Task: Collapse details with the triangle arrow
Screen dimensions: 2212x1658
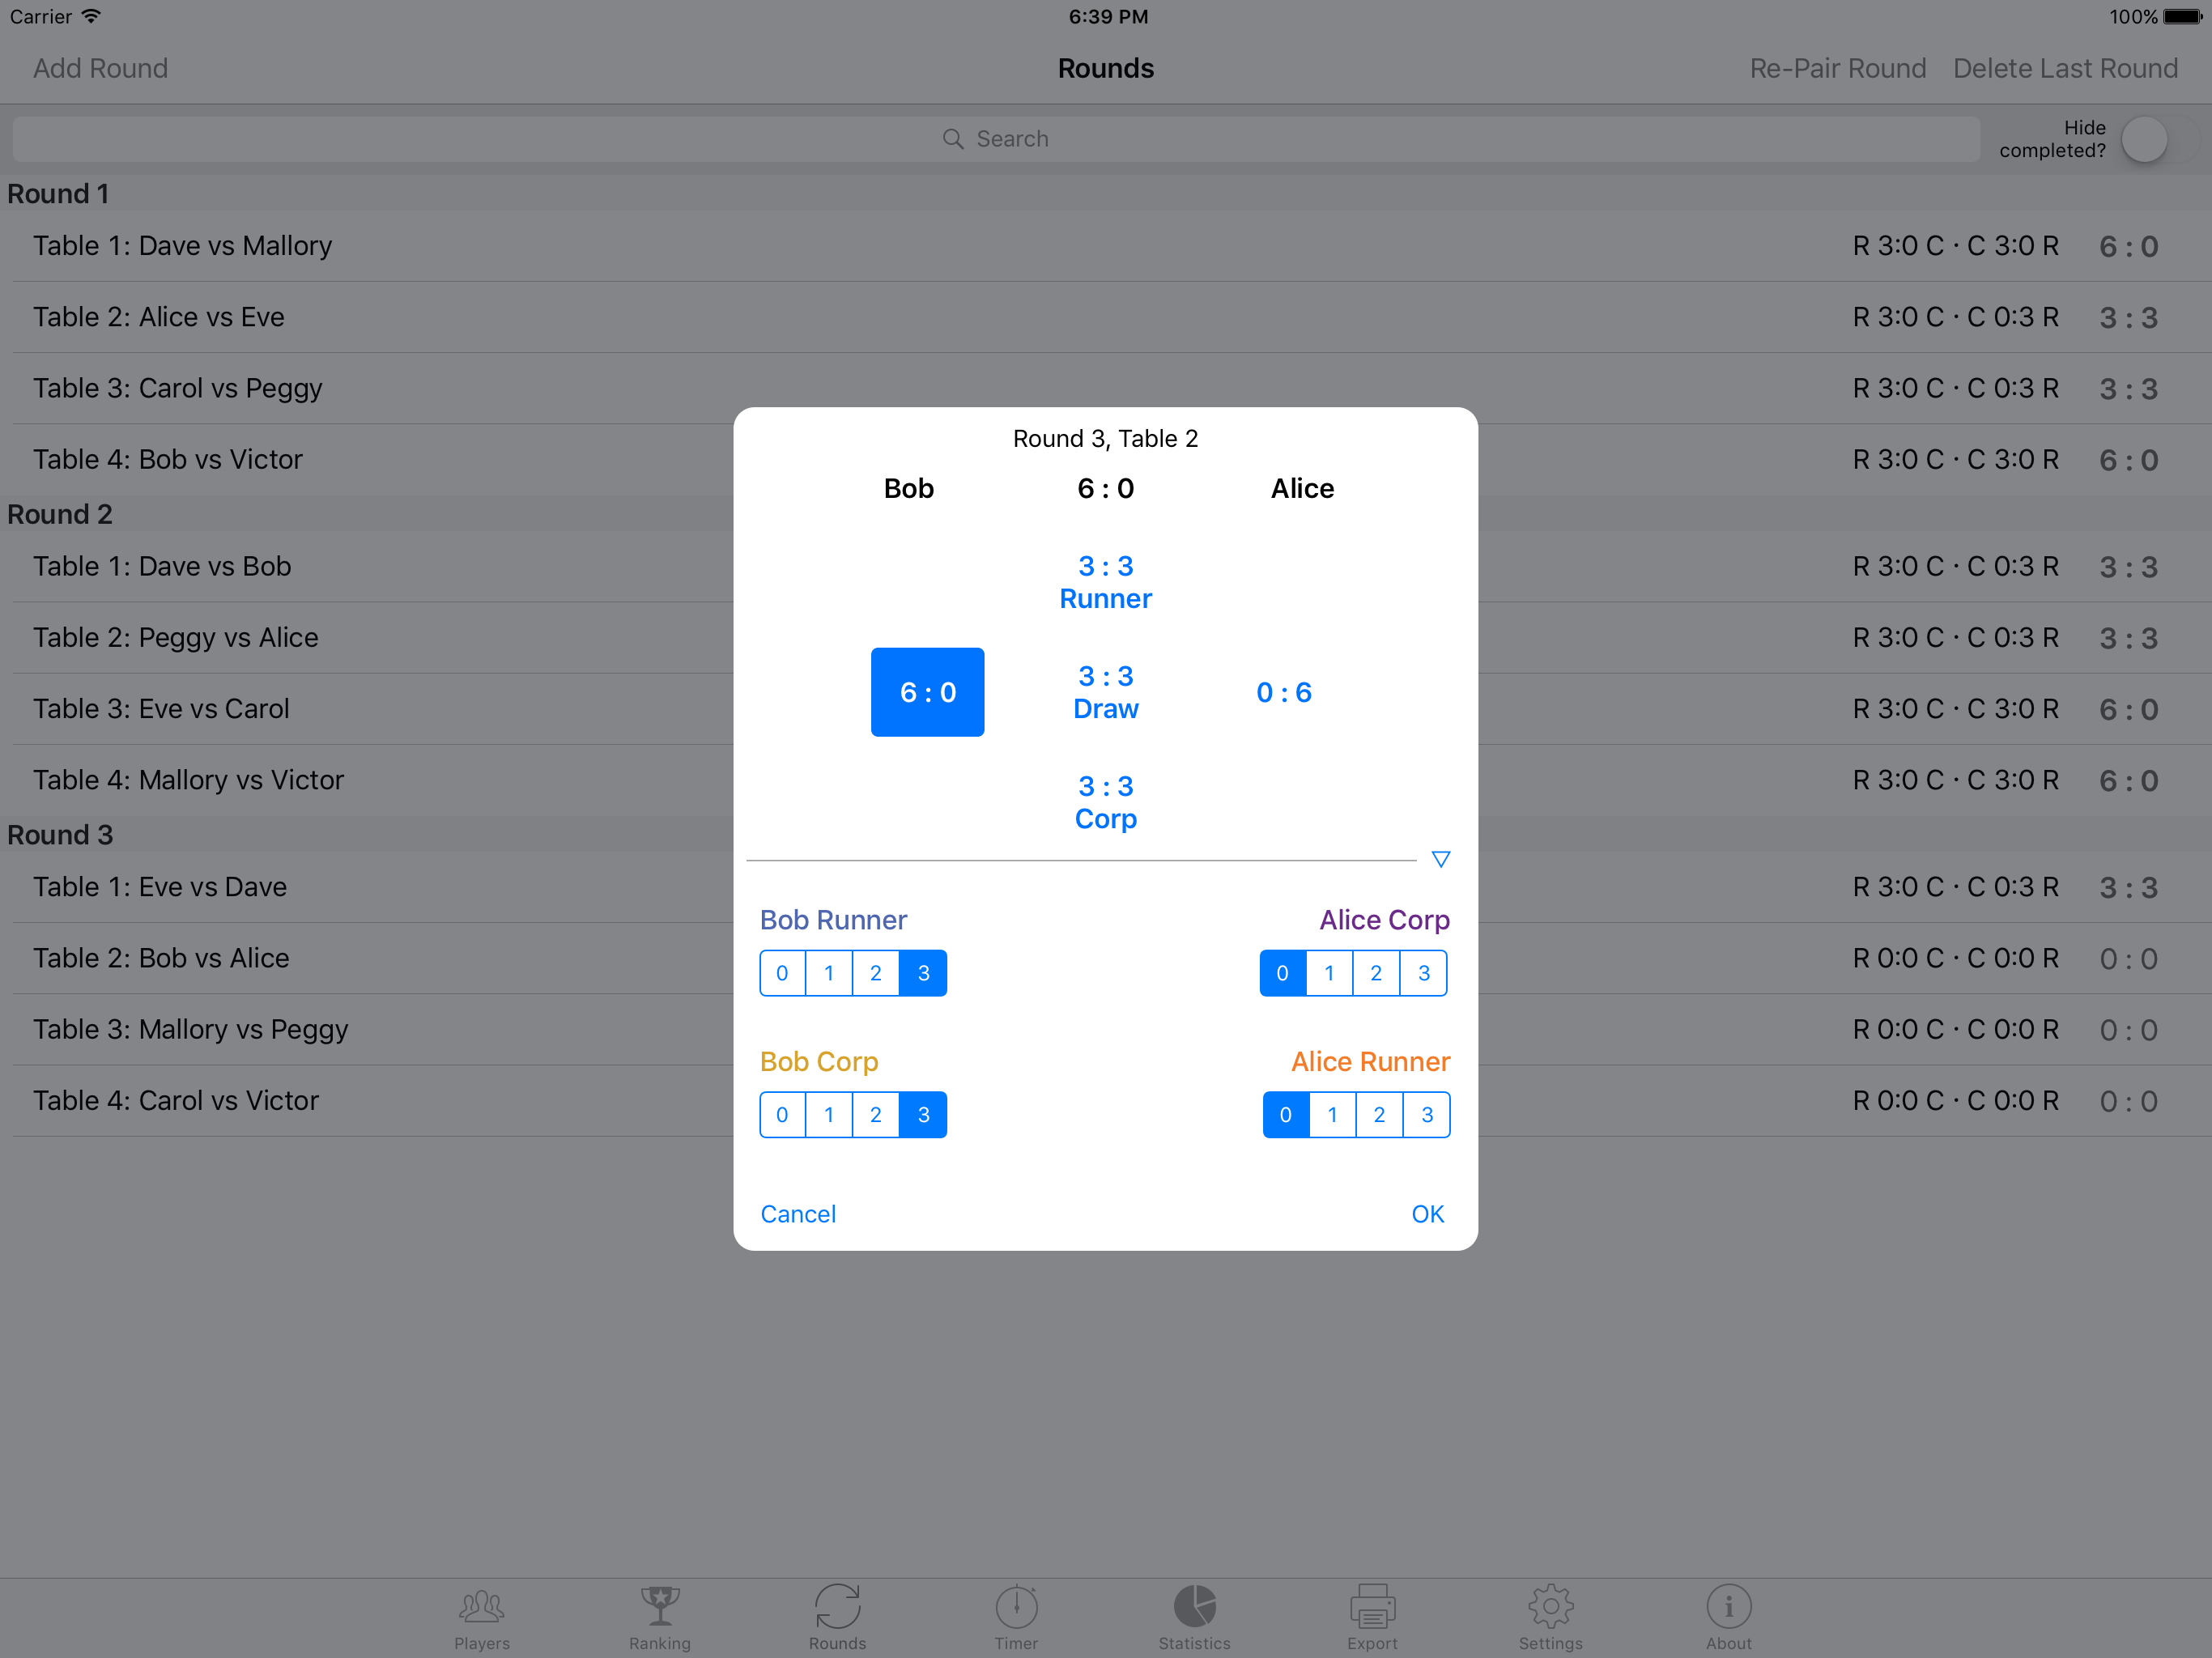Action: pos(1440,859)
